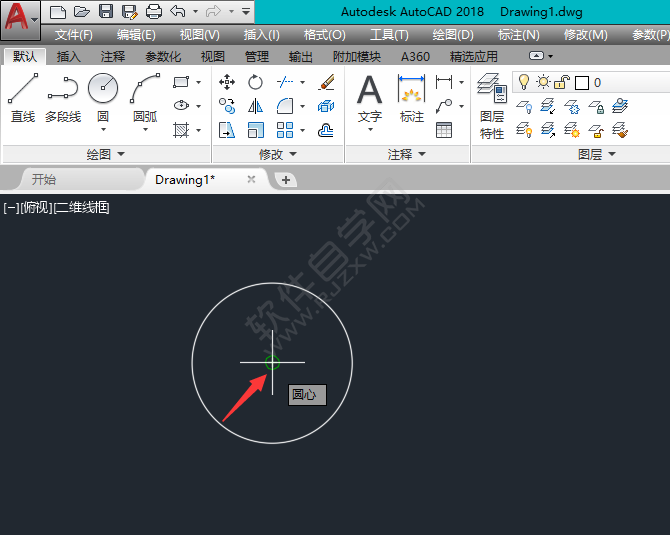Add a new drawing tab with plus
This screenshot has height=535, width=670.
[x=286, y=180]
